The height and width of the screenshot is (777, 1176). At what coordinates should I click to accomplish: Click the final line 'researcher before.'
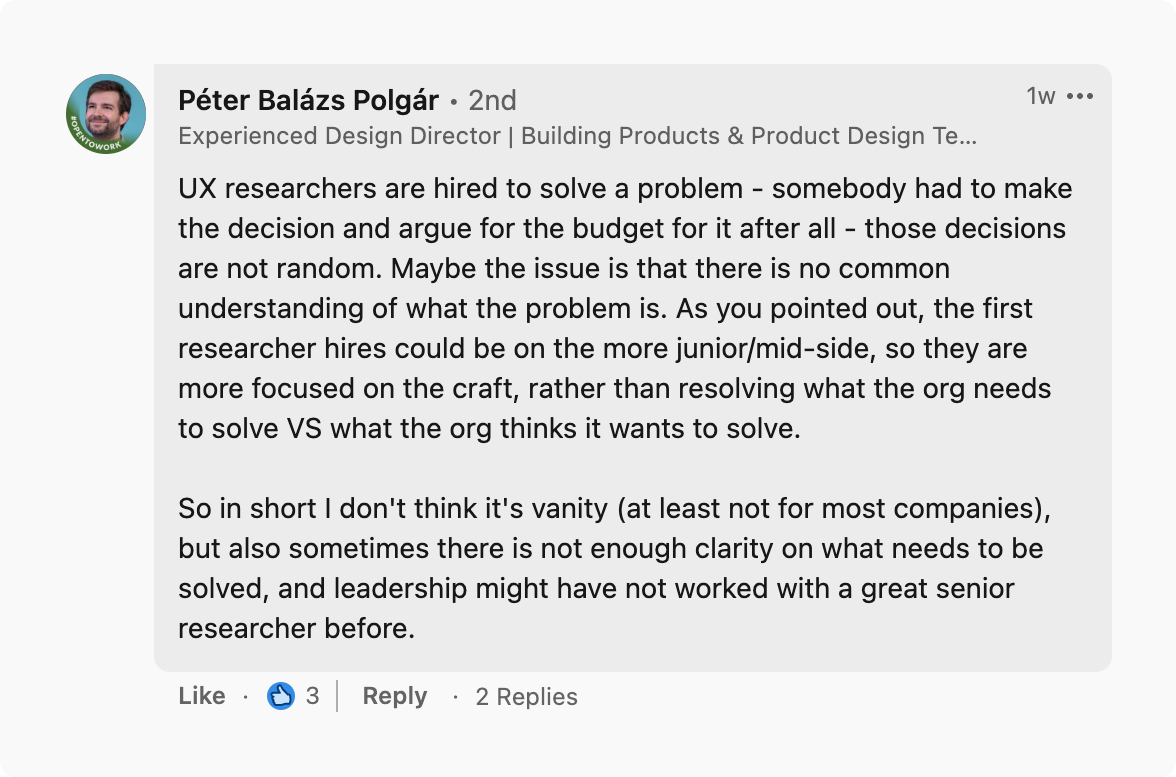[296, 628]
